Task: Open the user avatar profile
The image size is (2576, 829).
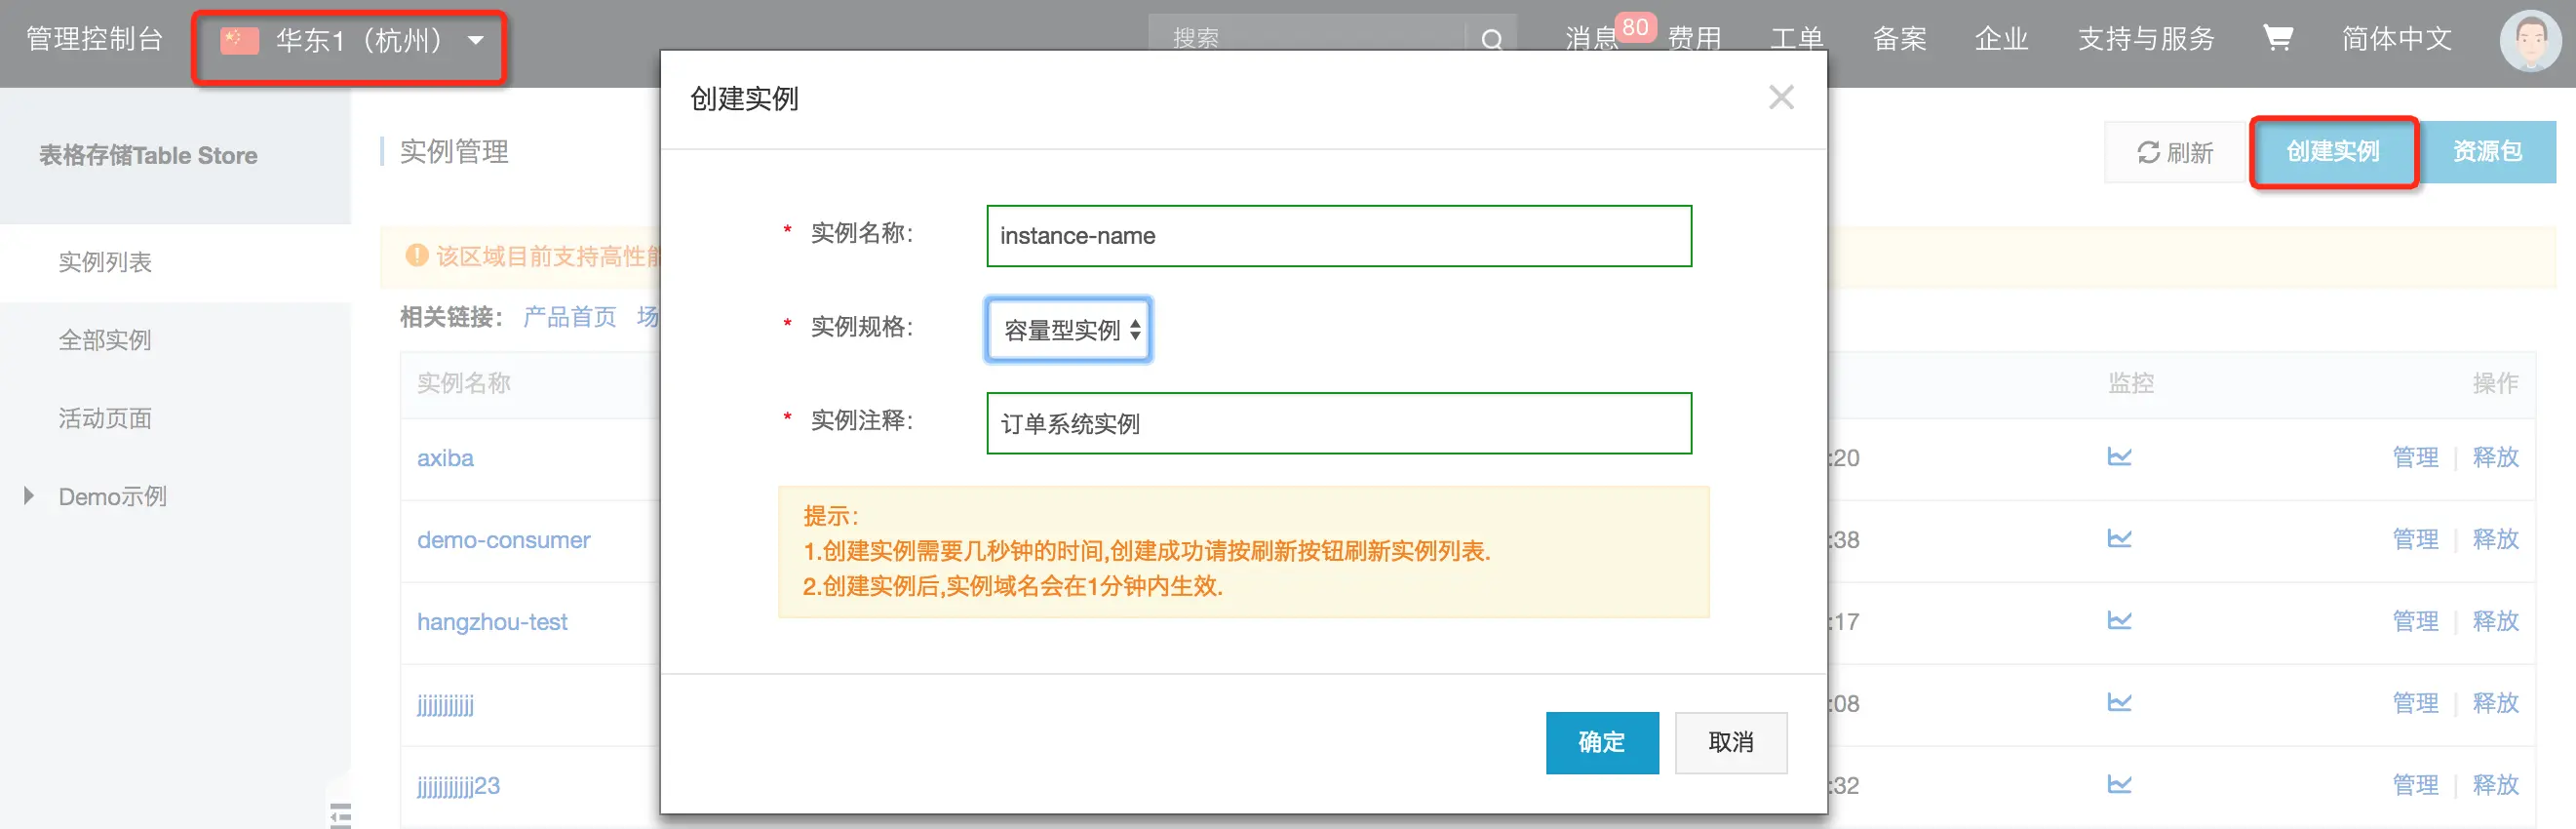Action: tap(2530, 41)
